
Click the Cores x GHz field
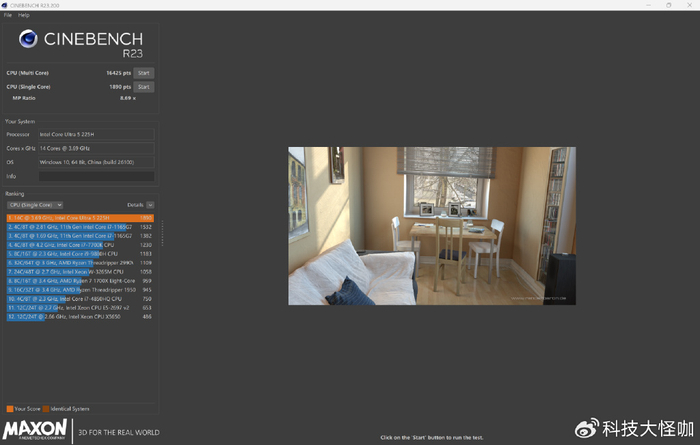pos(96,148)
